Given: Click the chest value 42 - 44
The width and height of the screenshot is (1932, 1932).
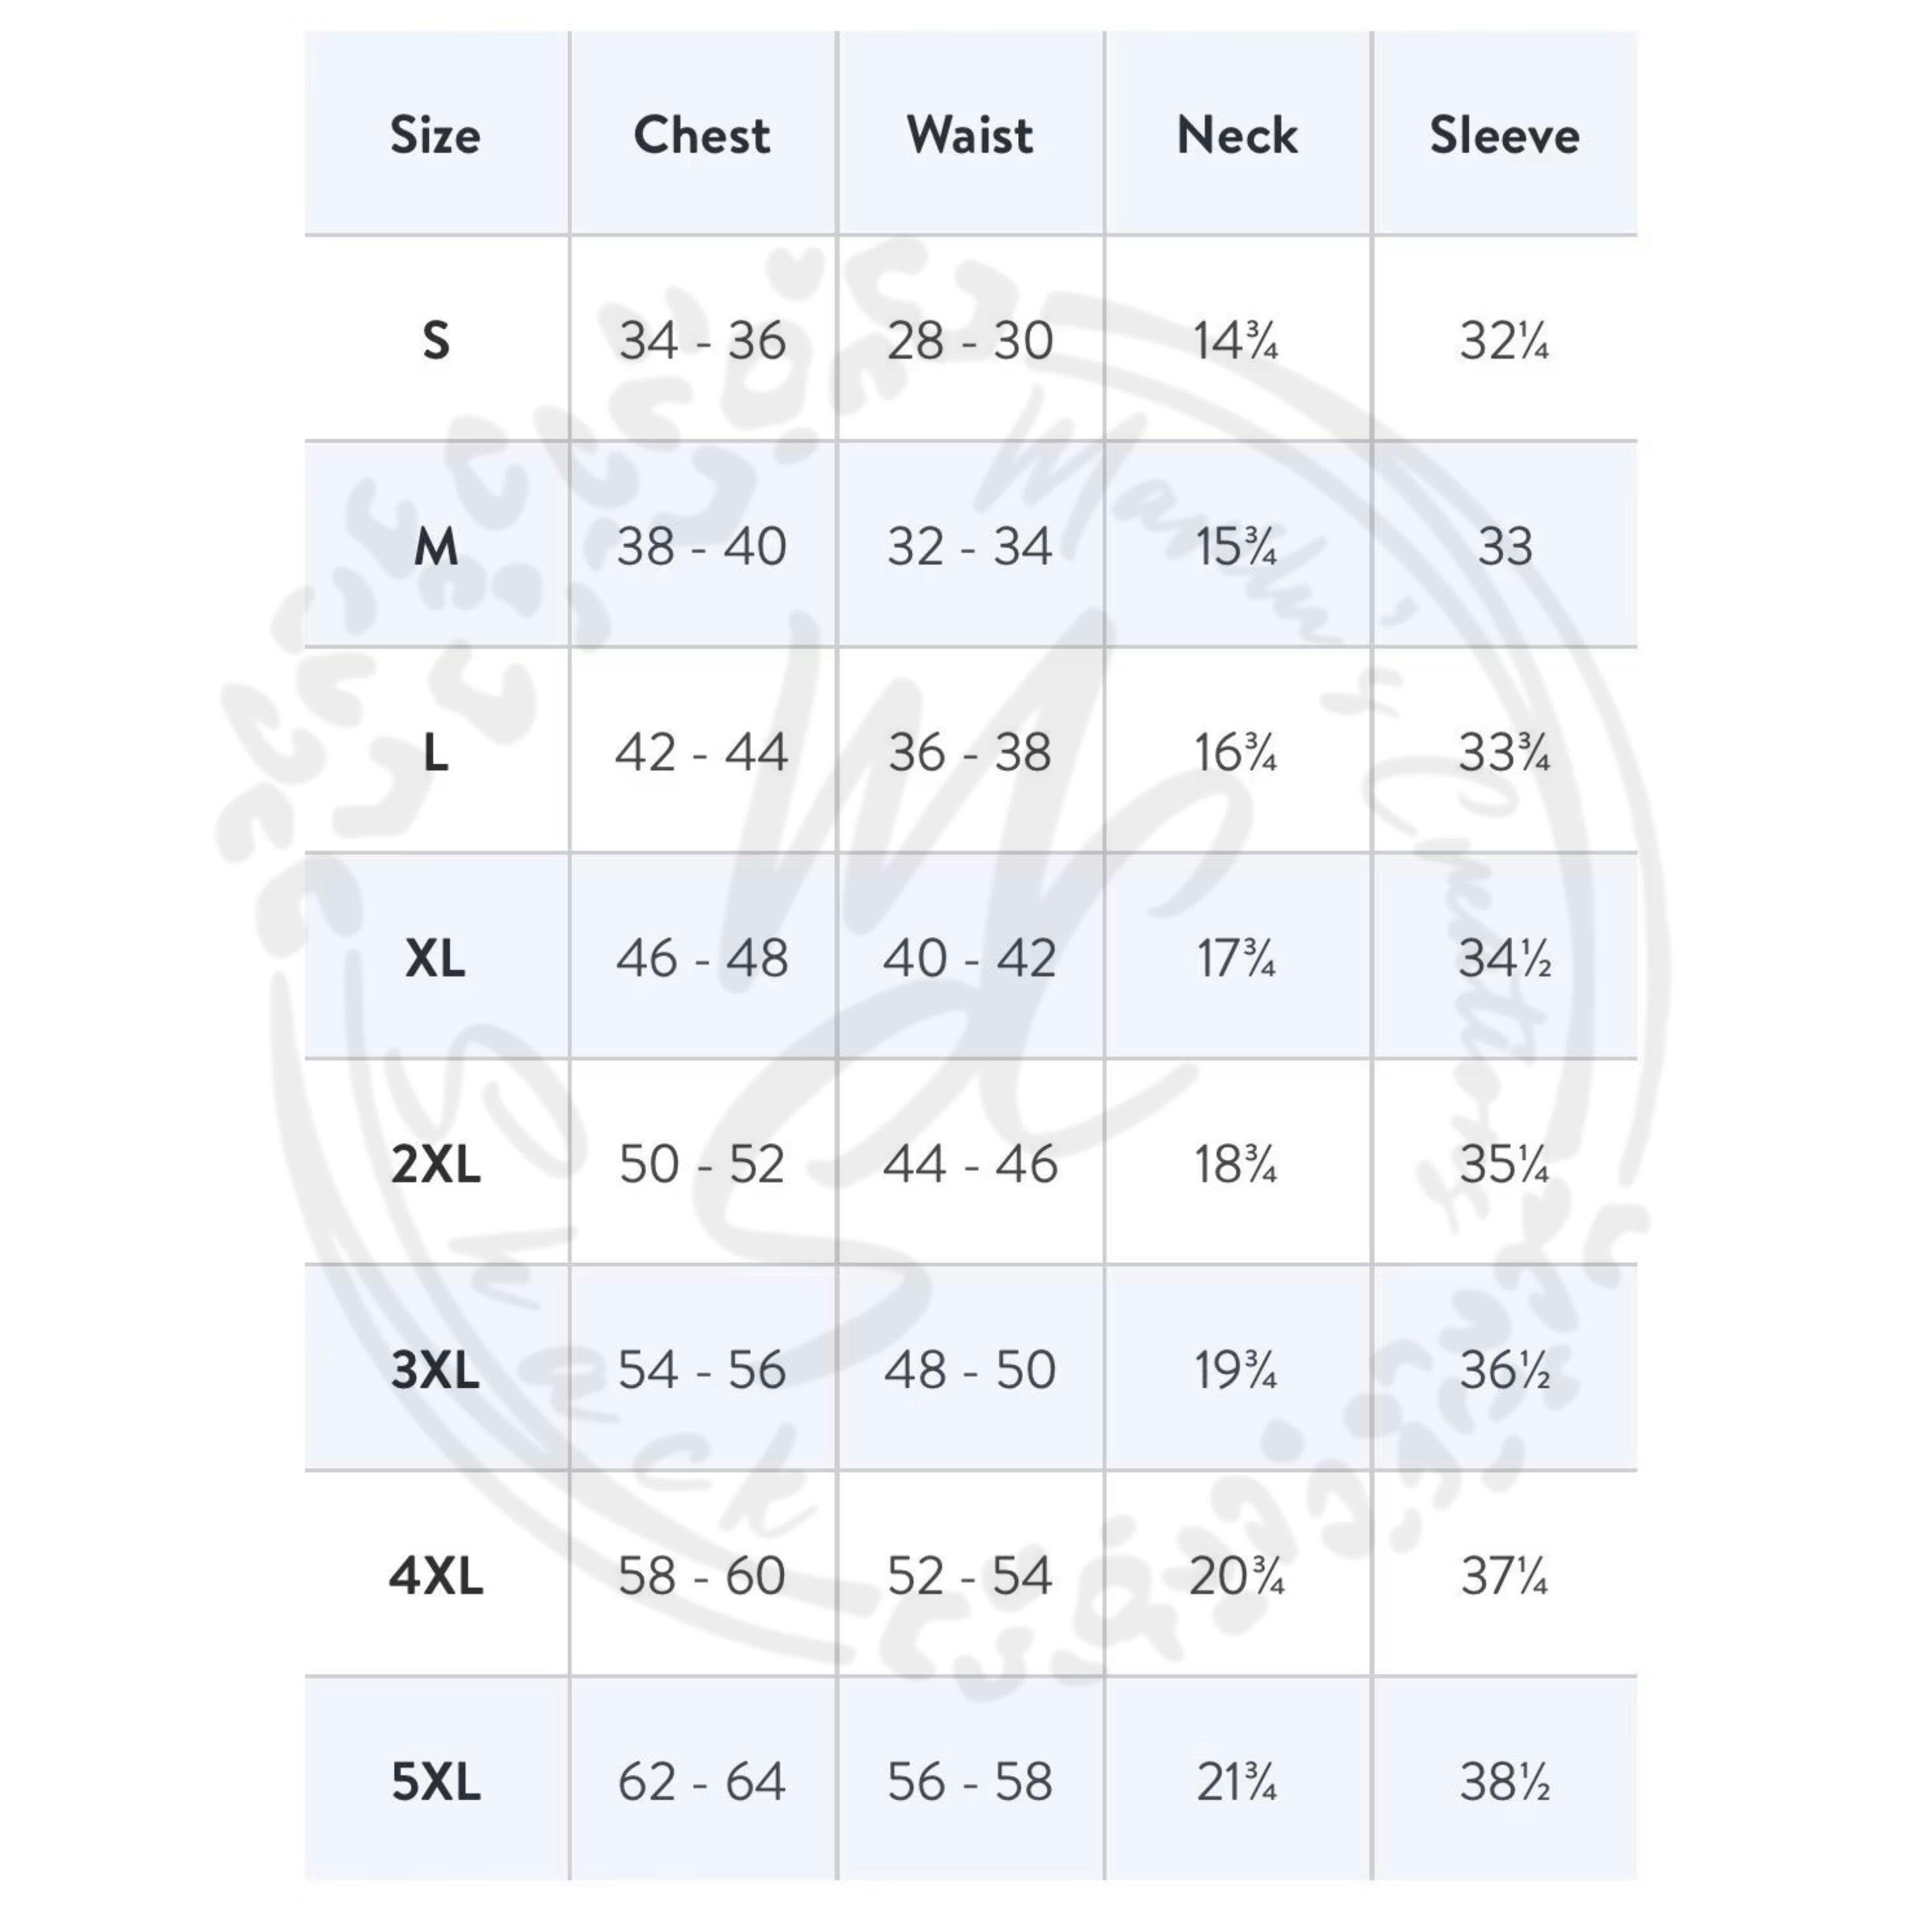Looking at the screenshot, I should (702, 753).
